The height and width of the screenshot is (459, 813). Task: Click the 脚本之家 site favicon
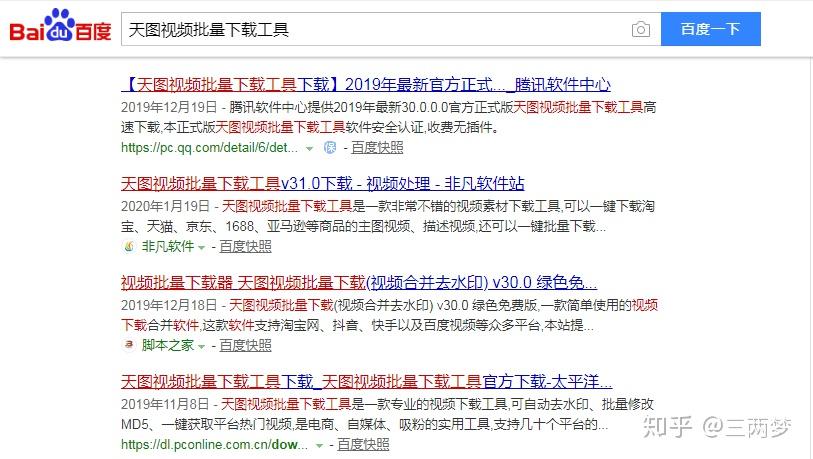point(129,345)
